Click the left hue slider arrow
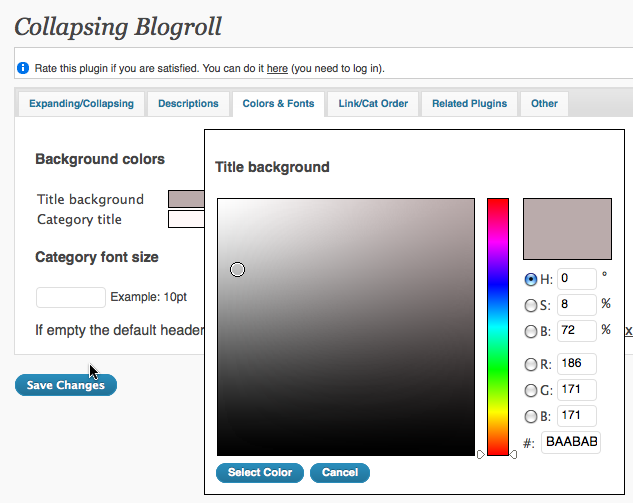The height and width of the screenshot is (503, 633). click(481, 455)
